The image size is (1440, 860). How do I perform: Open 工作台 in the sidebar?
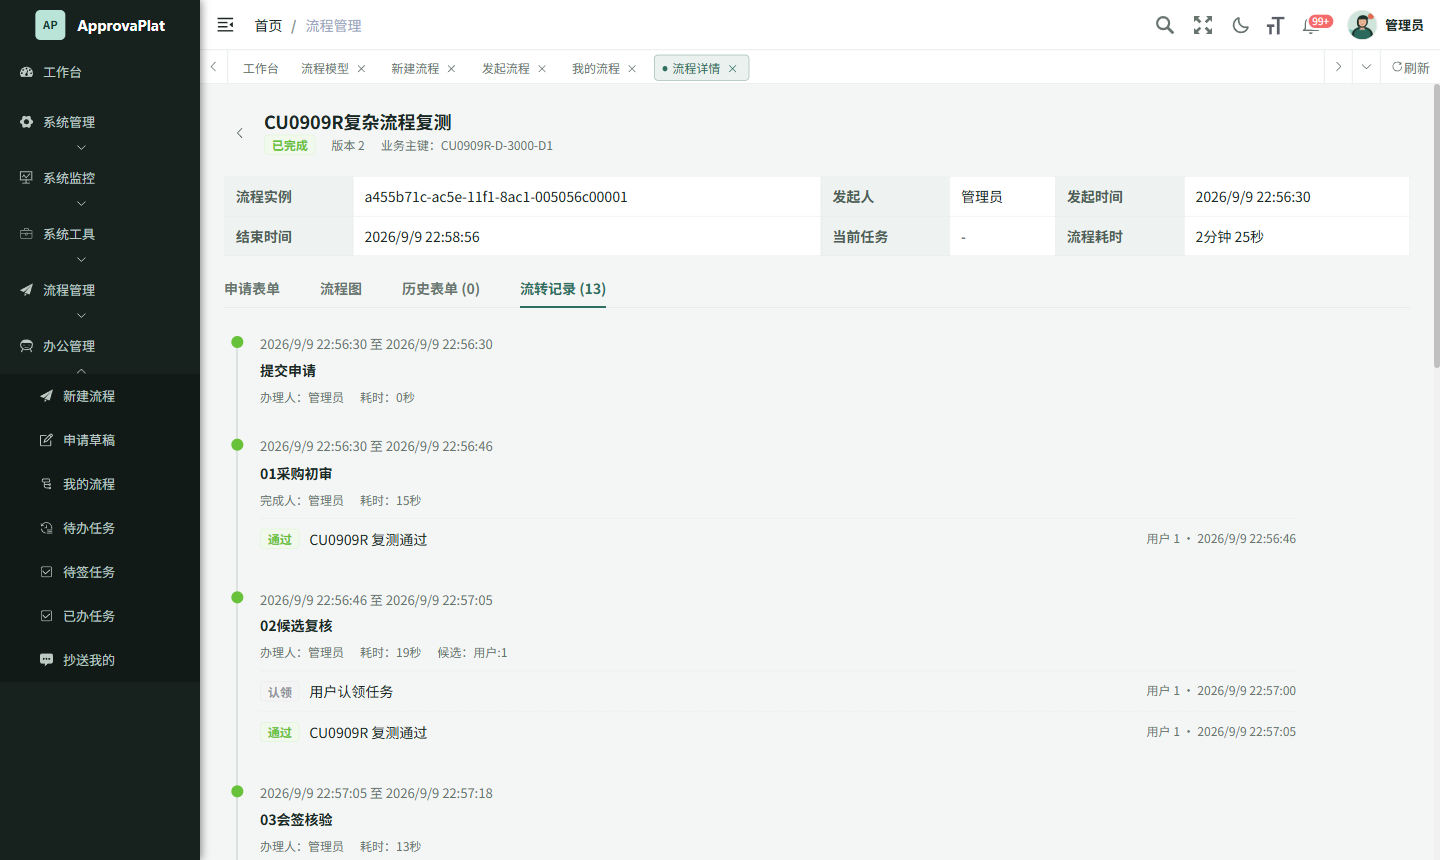click(100, 72)
